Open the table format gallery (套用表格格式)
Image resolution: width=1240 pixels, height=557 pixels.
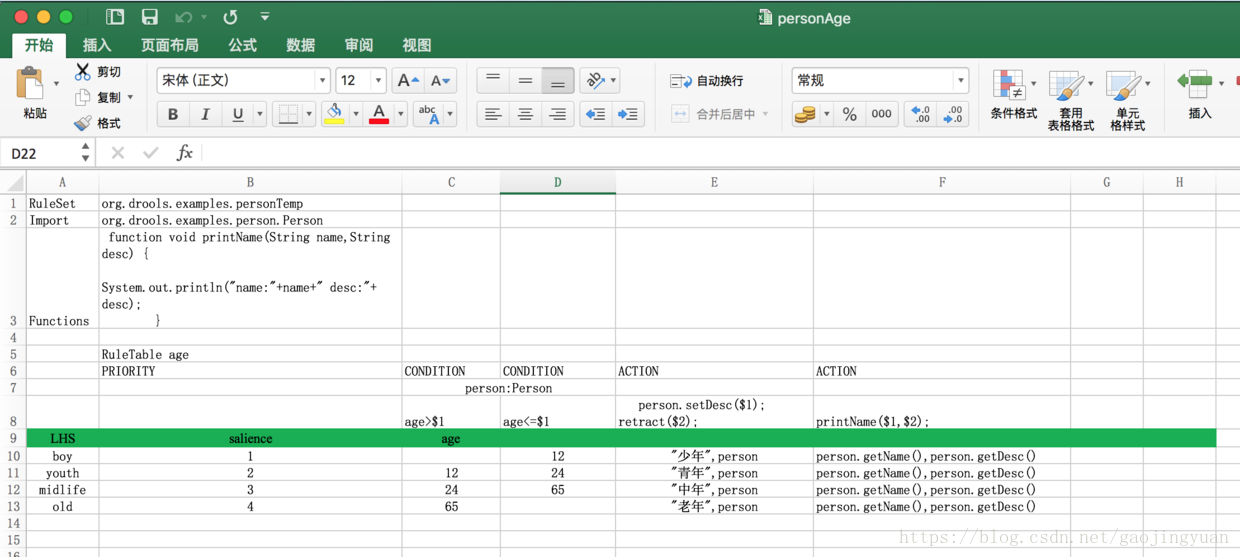pos(1070,101)
